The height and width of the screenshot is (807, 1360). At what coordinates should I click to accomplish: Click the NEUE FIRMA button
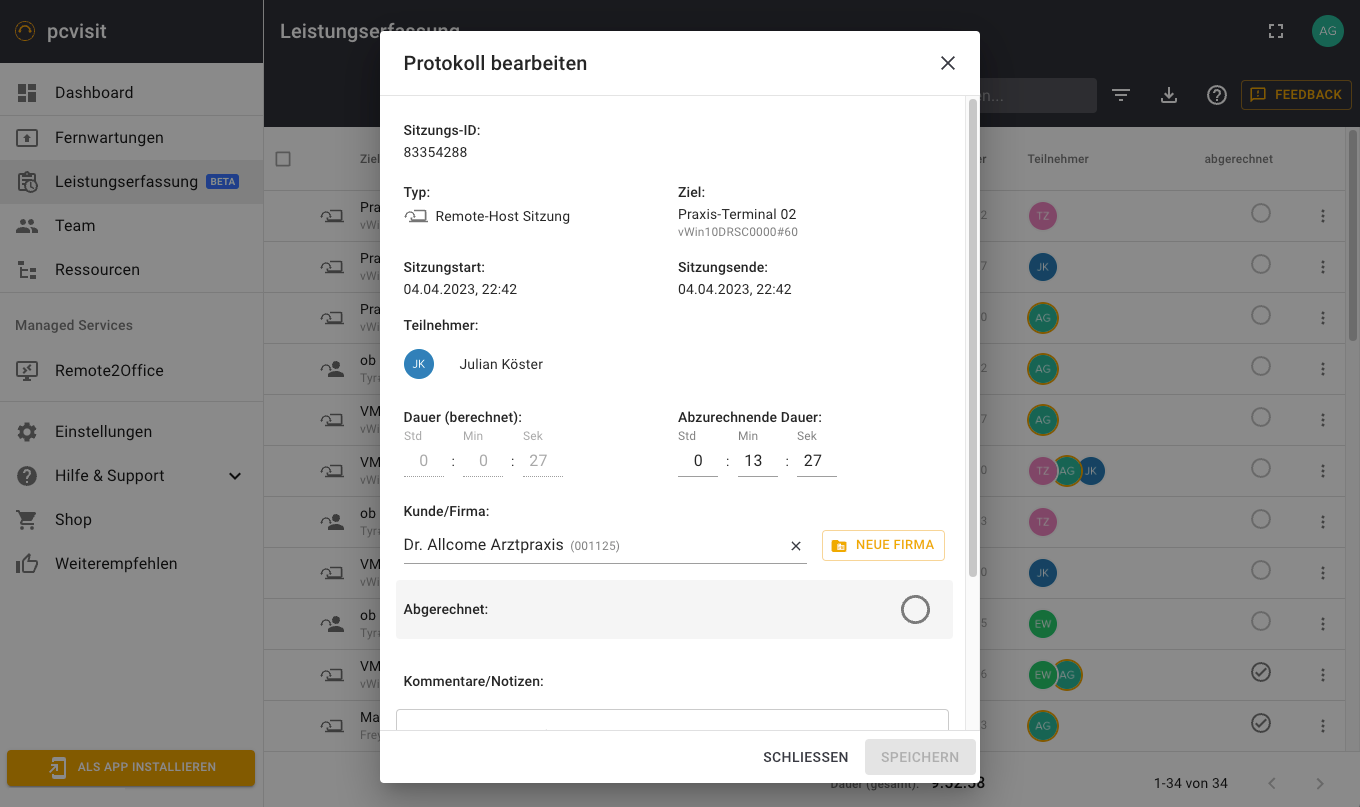click(x=883, y=546)
